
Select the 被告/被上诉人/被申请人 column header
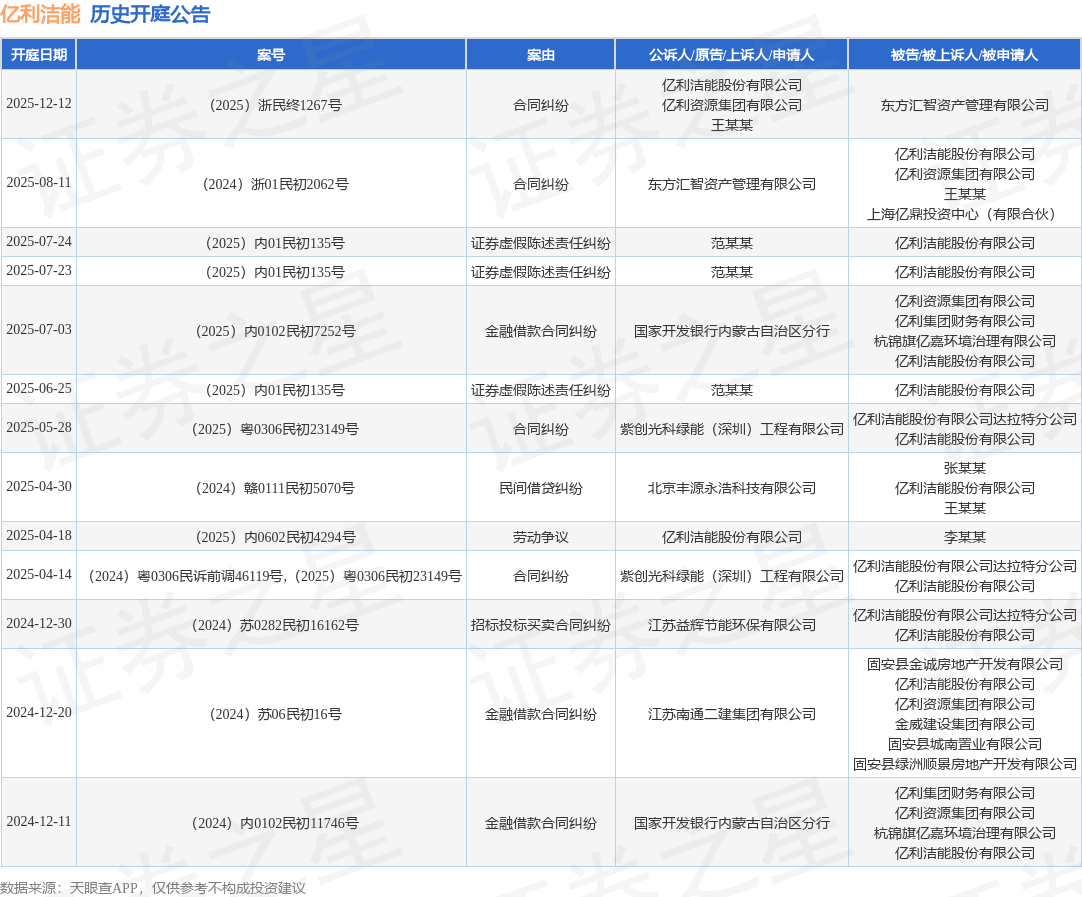pos(964,55)
